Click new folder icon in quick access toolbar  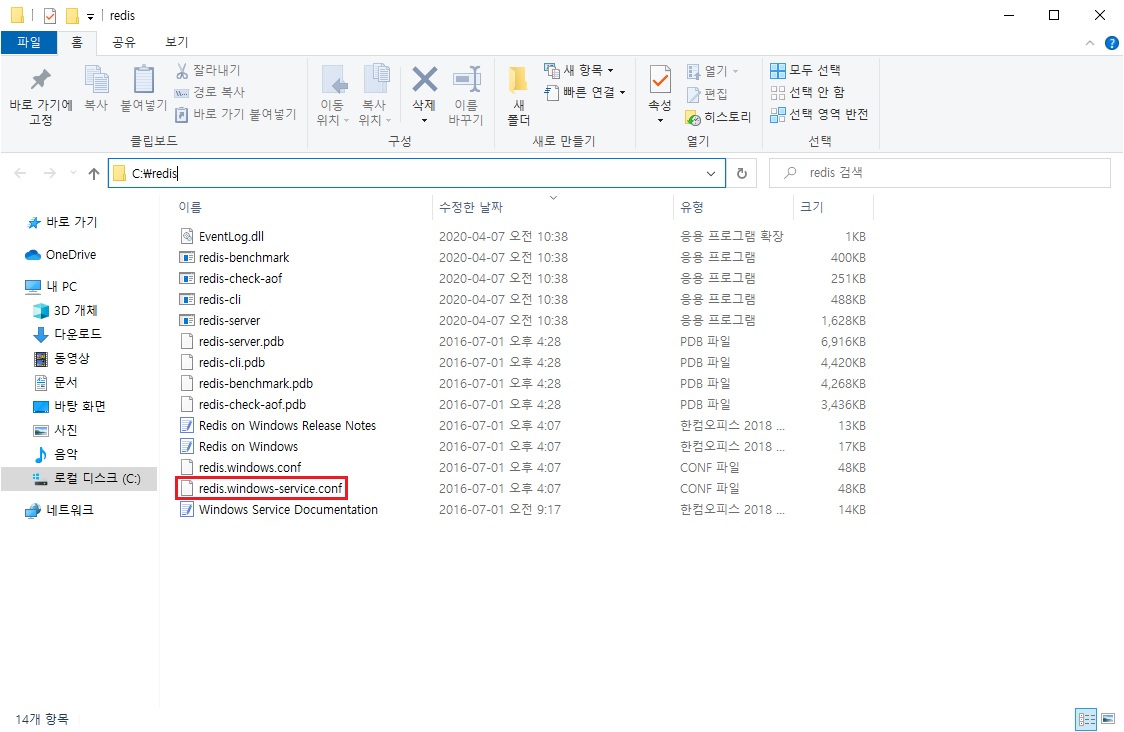72,15
